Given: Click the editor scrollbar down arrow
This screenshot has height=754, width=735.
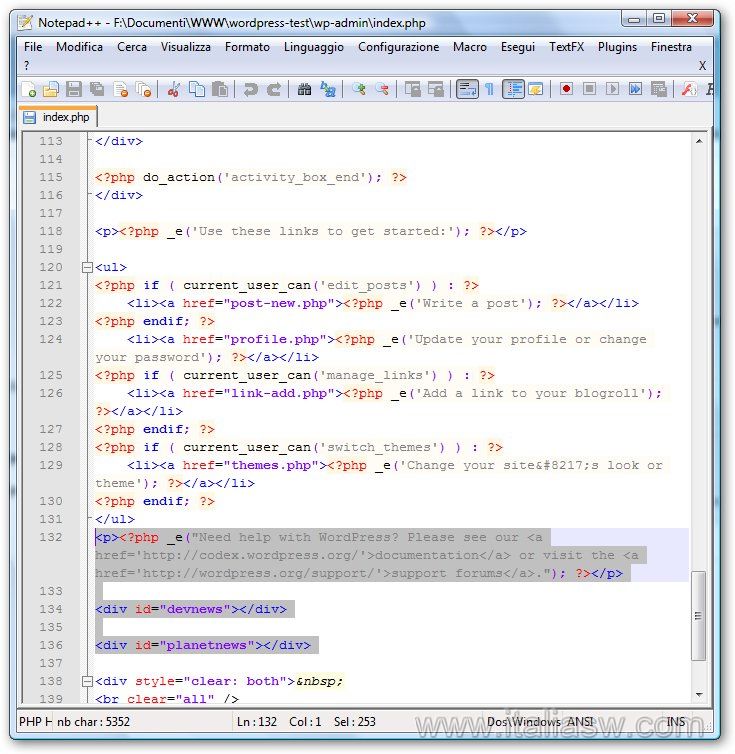Looking at the screenshot, I should click(699, 694).
